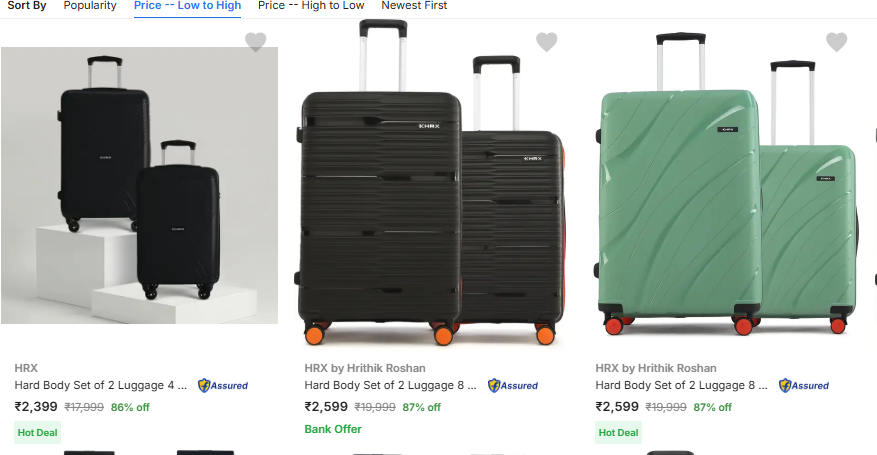Open Hard Body Set of 2 Luggage 4 link

101,385
